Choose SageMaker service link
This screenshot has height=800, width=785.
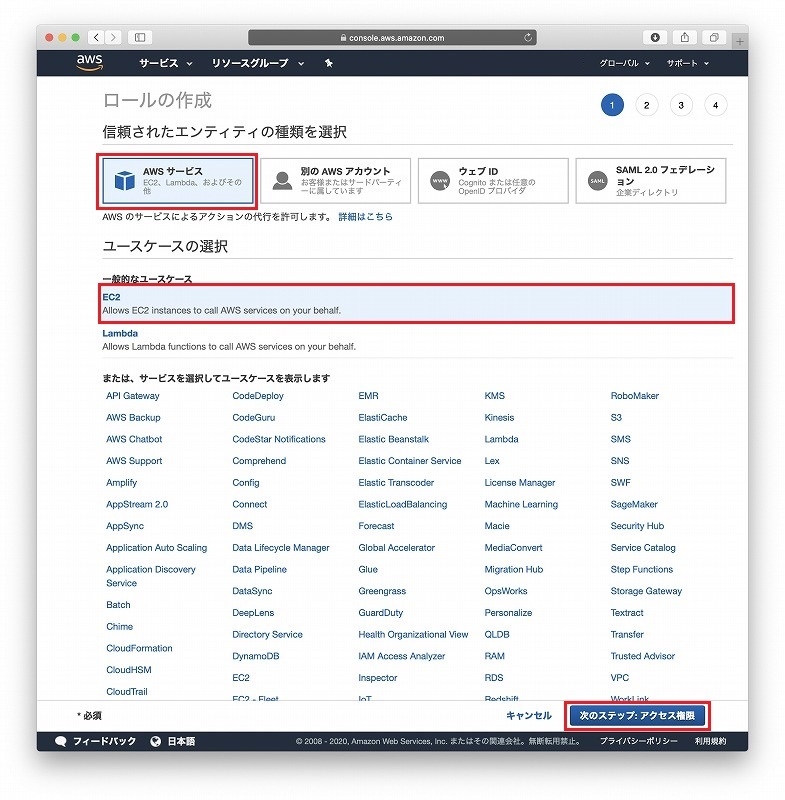click(634, 505)
